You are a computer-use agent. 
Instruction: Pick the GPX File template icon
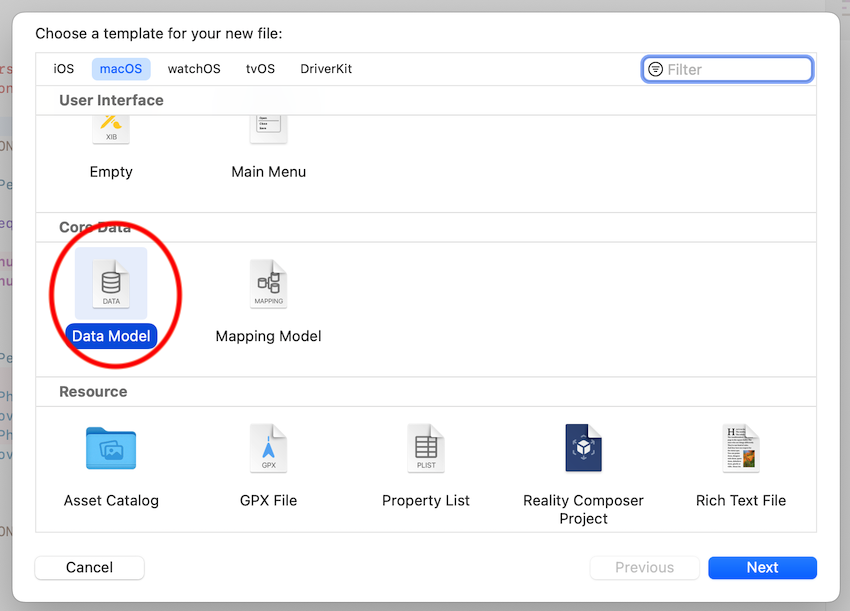268,448
